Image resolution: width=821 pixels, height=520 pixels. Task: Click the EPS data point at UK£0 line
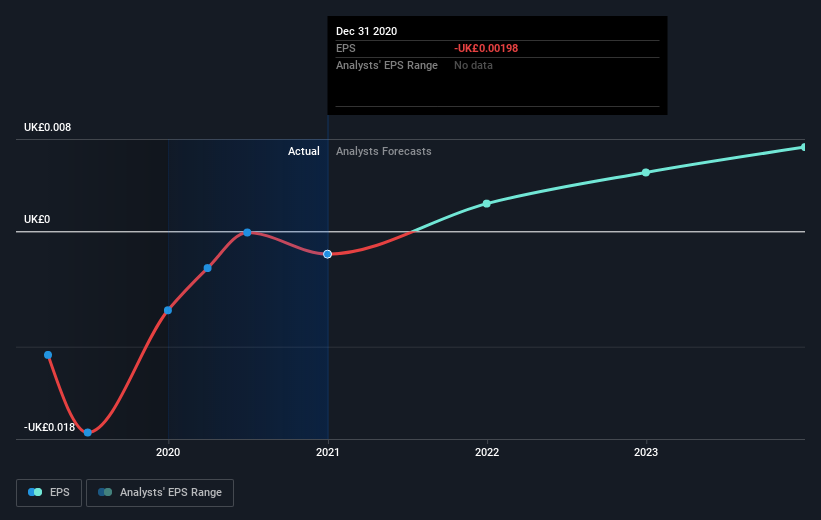[x=247, y=233]
